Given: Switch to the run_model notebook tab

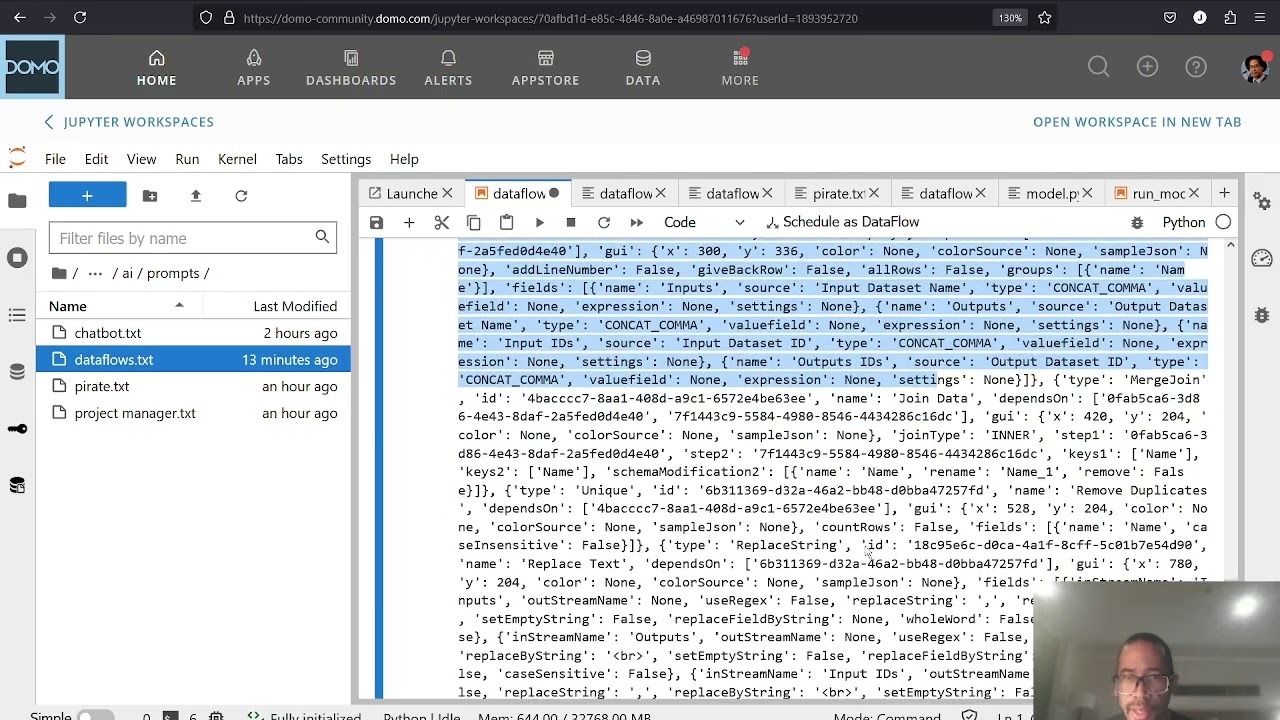Looking at the screenshot, I should pos(1158,194).
